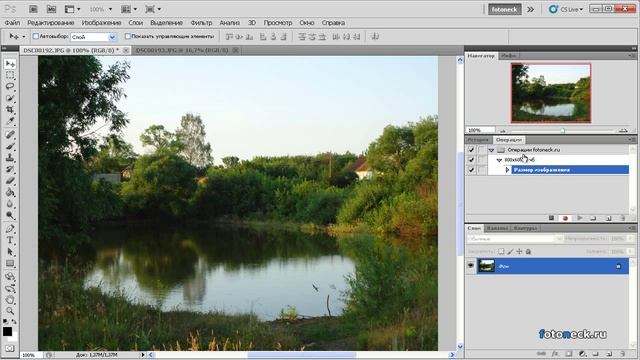Image resolution: width=640 pixels, height=360 pixels.
Task: Enable the Автовыбор checkbox
Action: (x=36, y=36)
